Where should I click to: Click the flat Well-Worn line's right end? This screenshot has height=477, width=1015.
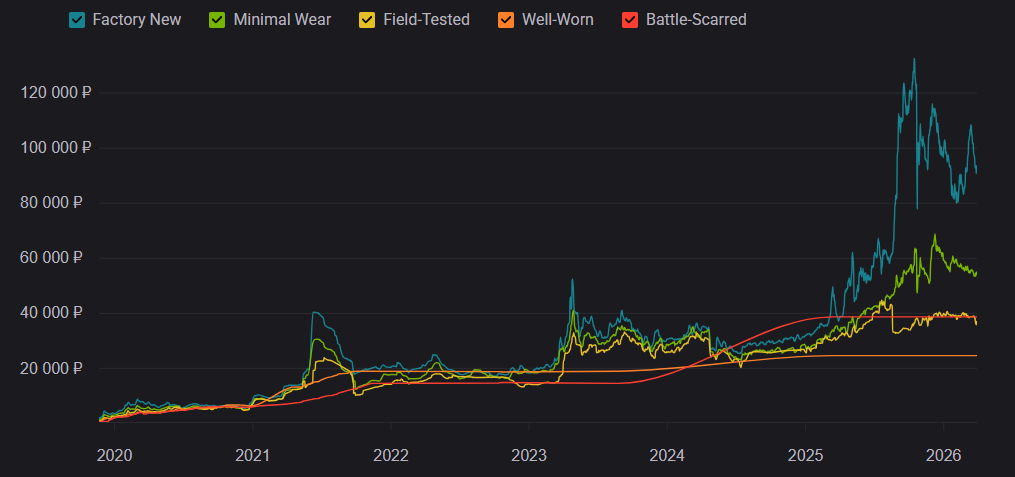coord(975,356)
